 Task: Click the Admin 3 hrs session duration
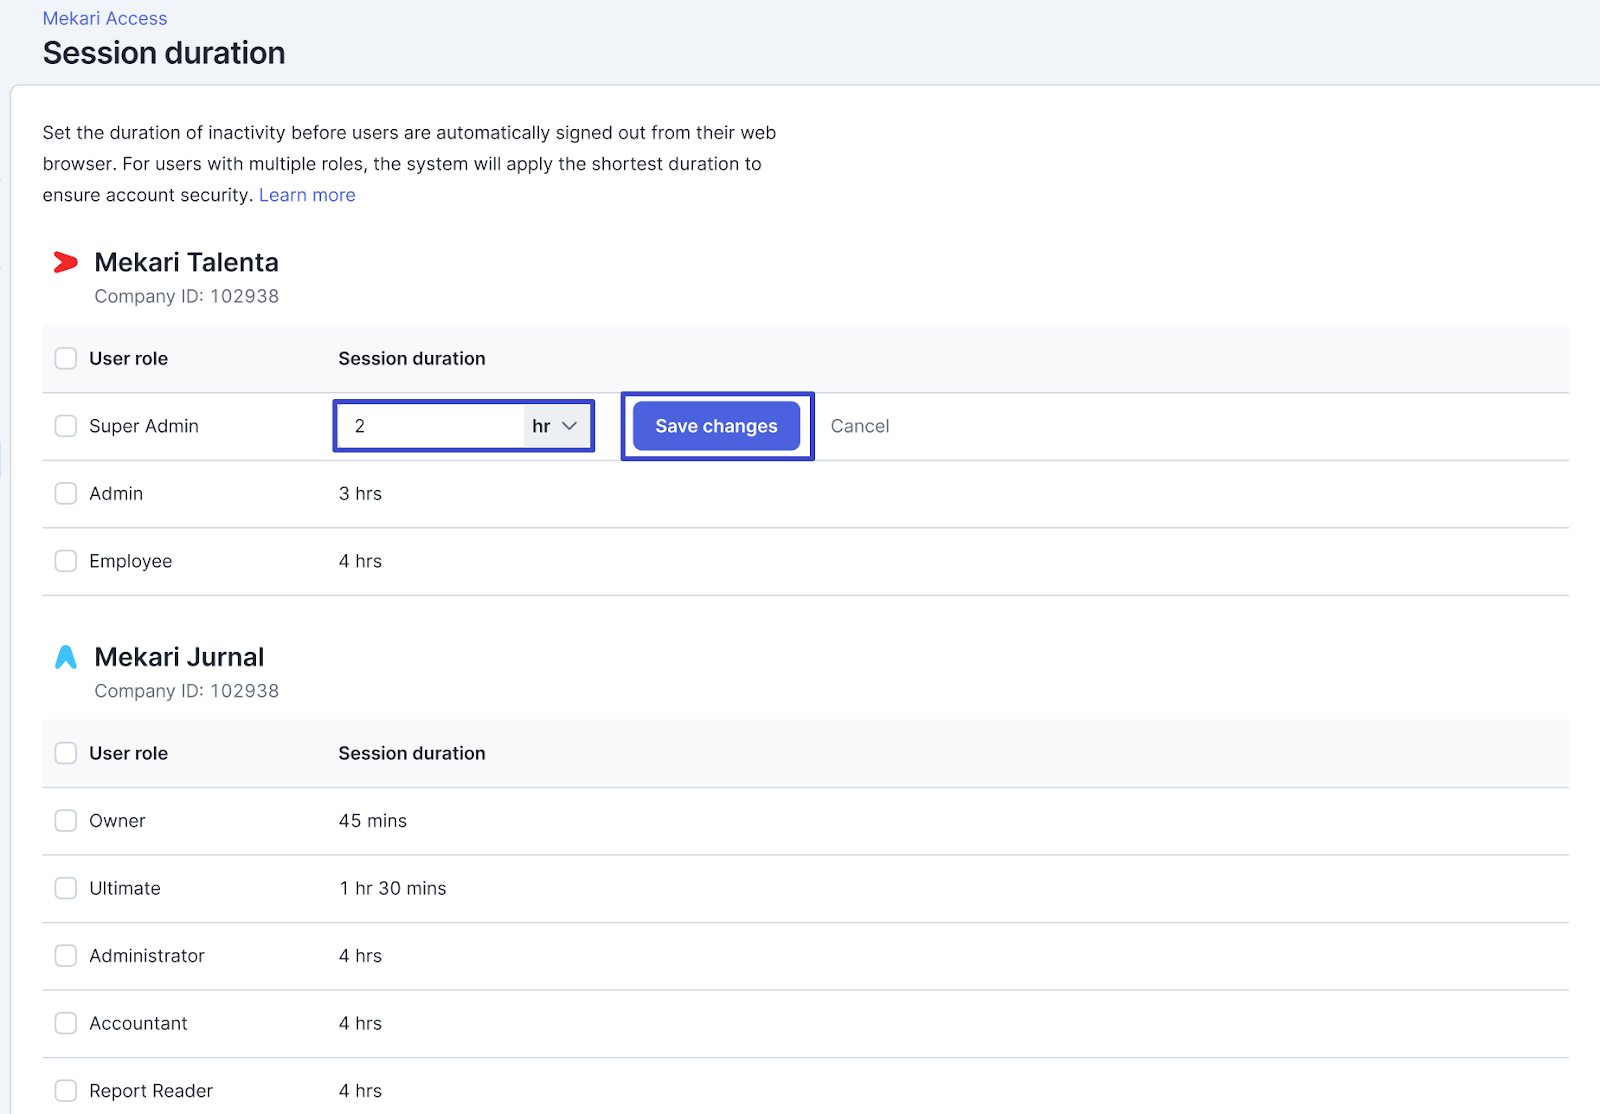360,494
